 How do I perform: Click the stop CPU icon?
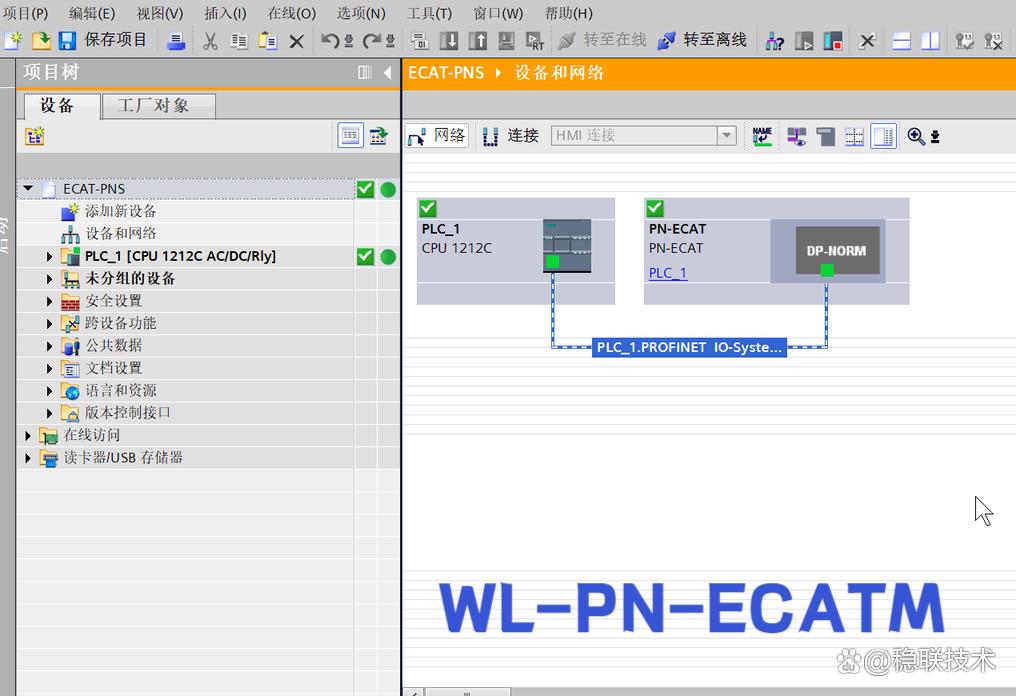[833, 41]
